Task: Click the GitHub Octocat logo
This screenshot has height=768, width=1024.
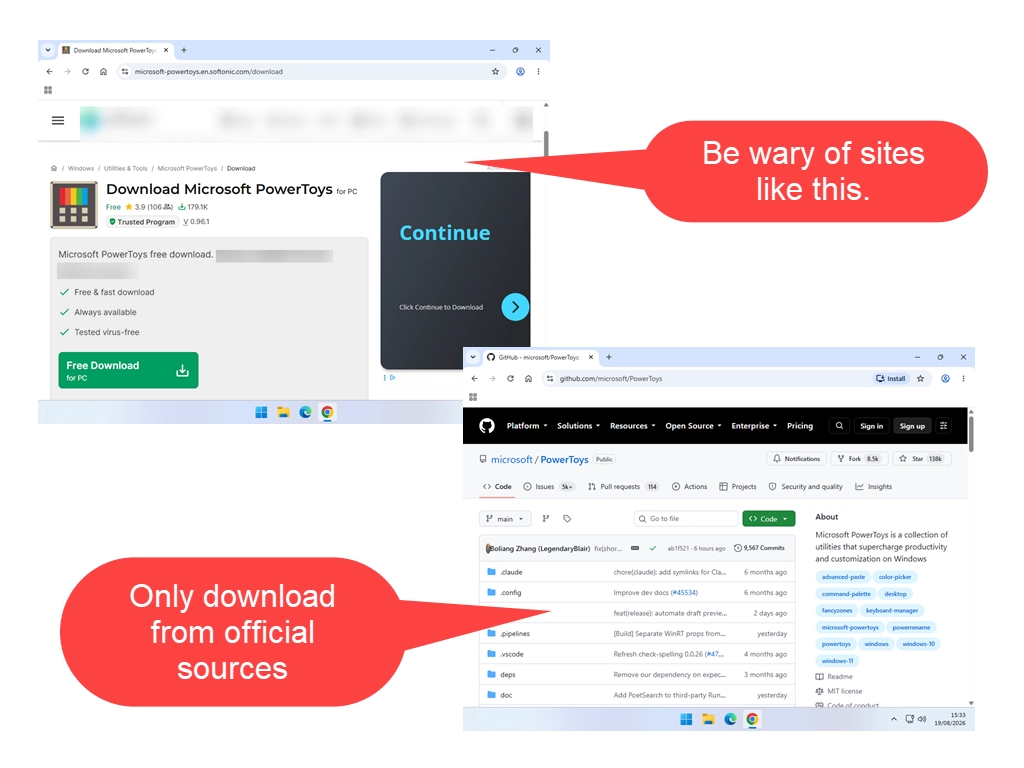Action: click(x=487, y=426)
